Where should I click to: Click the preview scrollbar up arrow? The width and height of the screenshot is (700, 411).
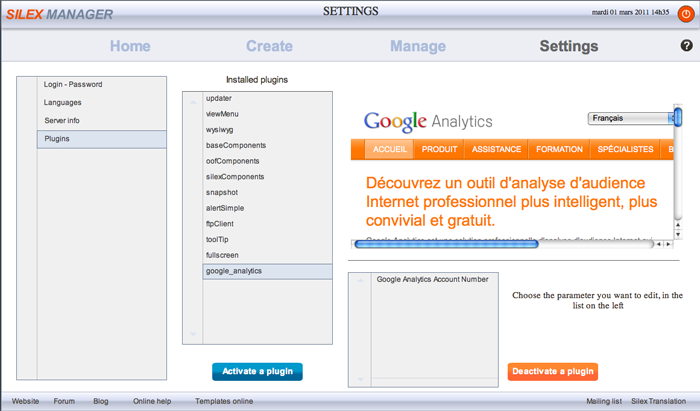tap(678, 225)
